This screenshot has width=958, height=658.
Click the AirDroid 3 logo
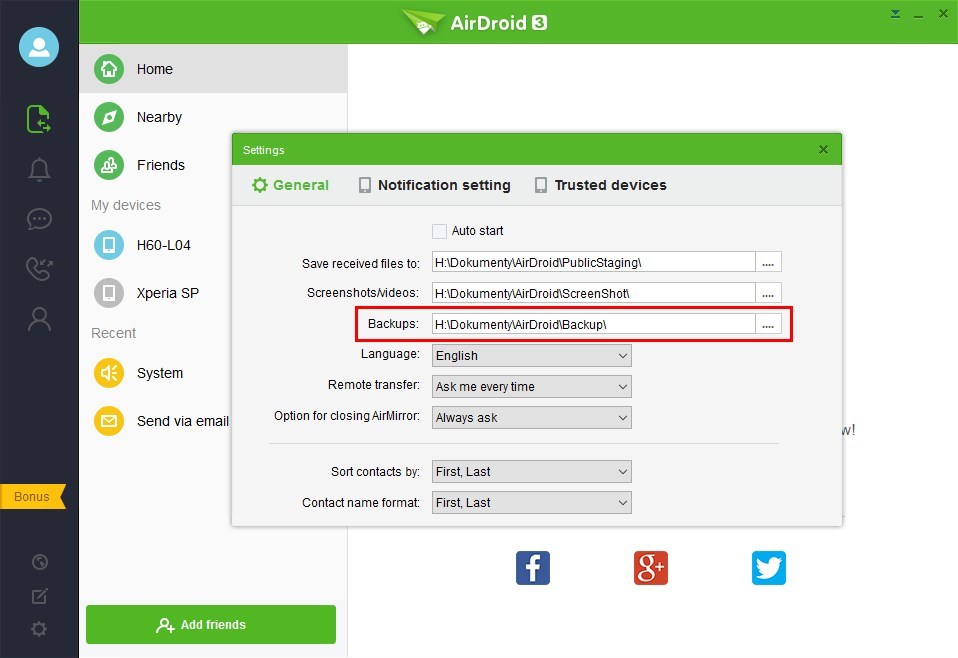475,23
